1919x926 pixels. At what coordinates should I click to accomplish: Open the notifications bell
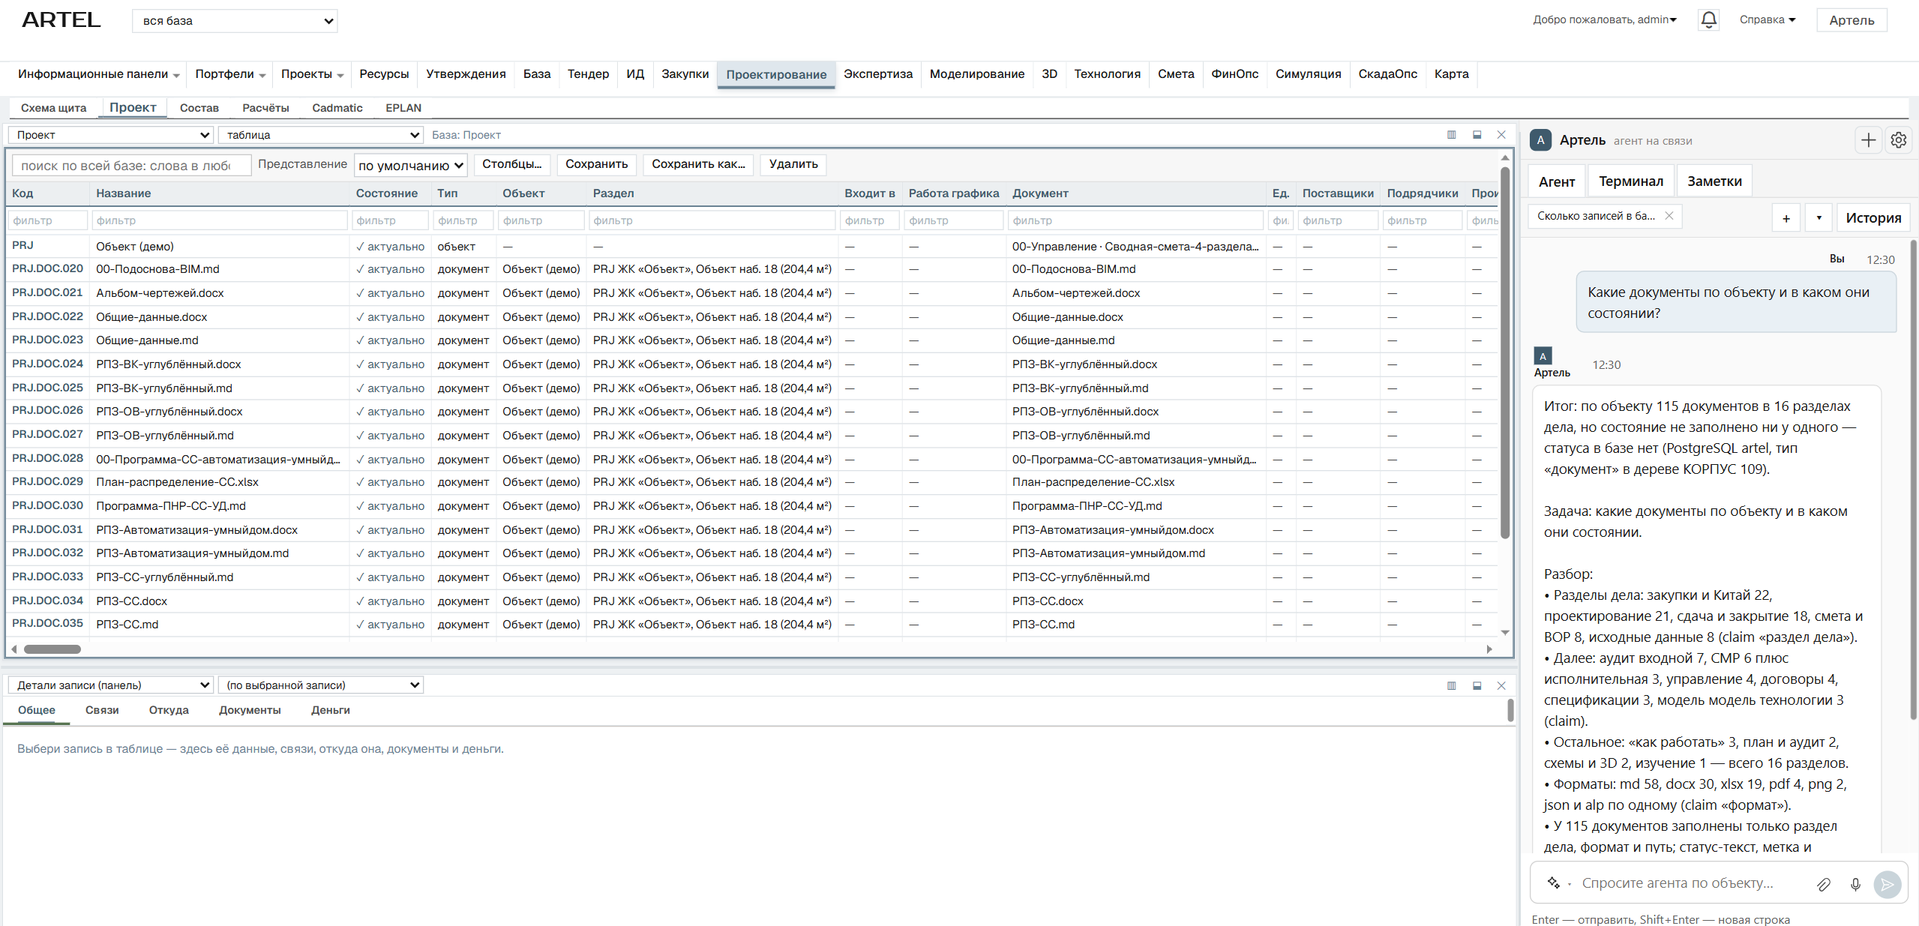coord(1708,20)
